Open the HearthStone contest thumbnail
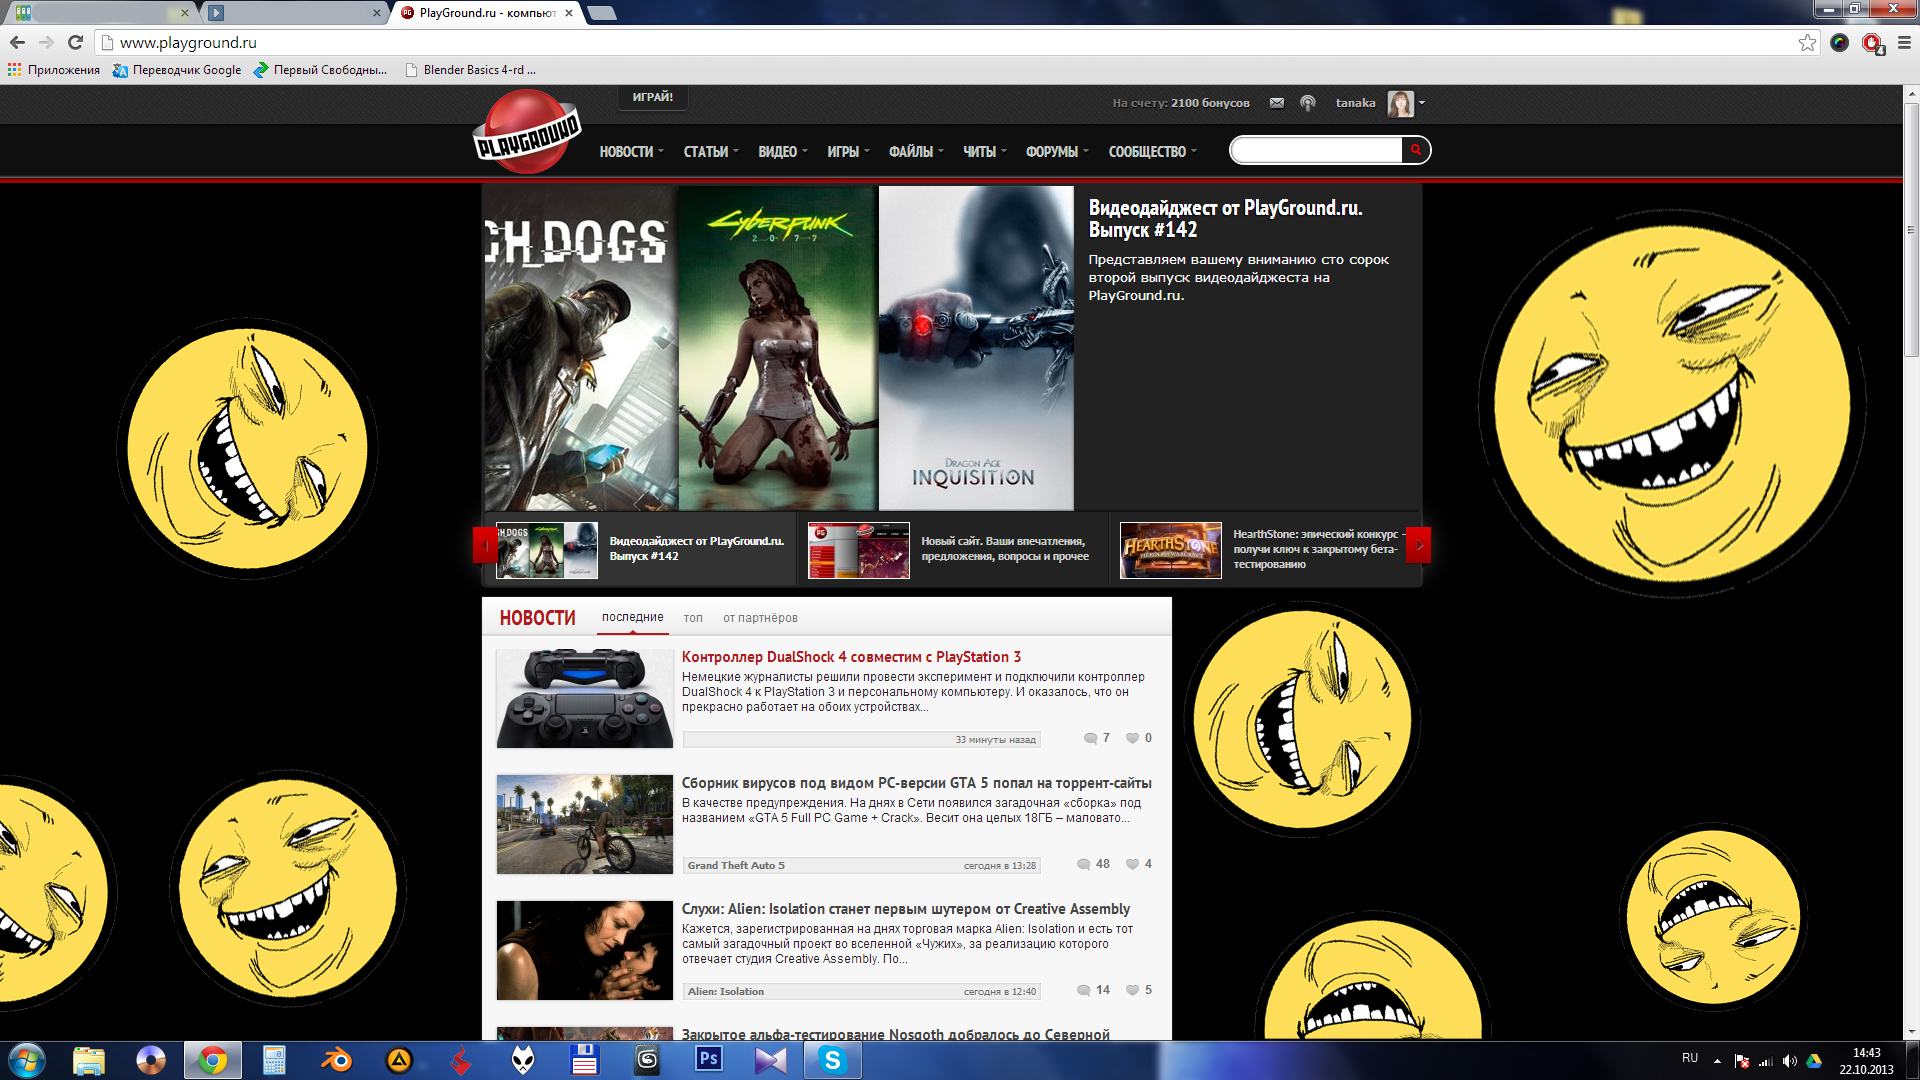 click(1170, 550)
